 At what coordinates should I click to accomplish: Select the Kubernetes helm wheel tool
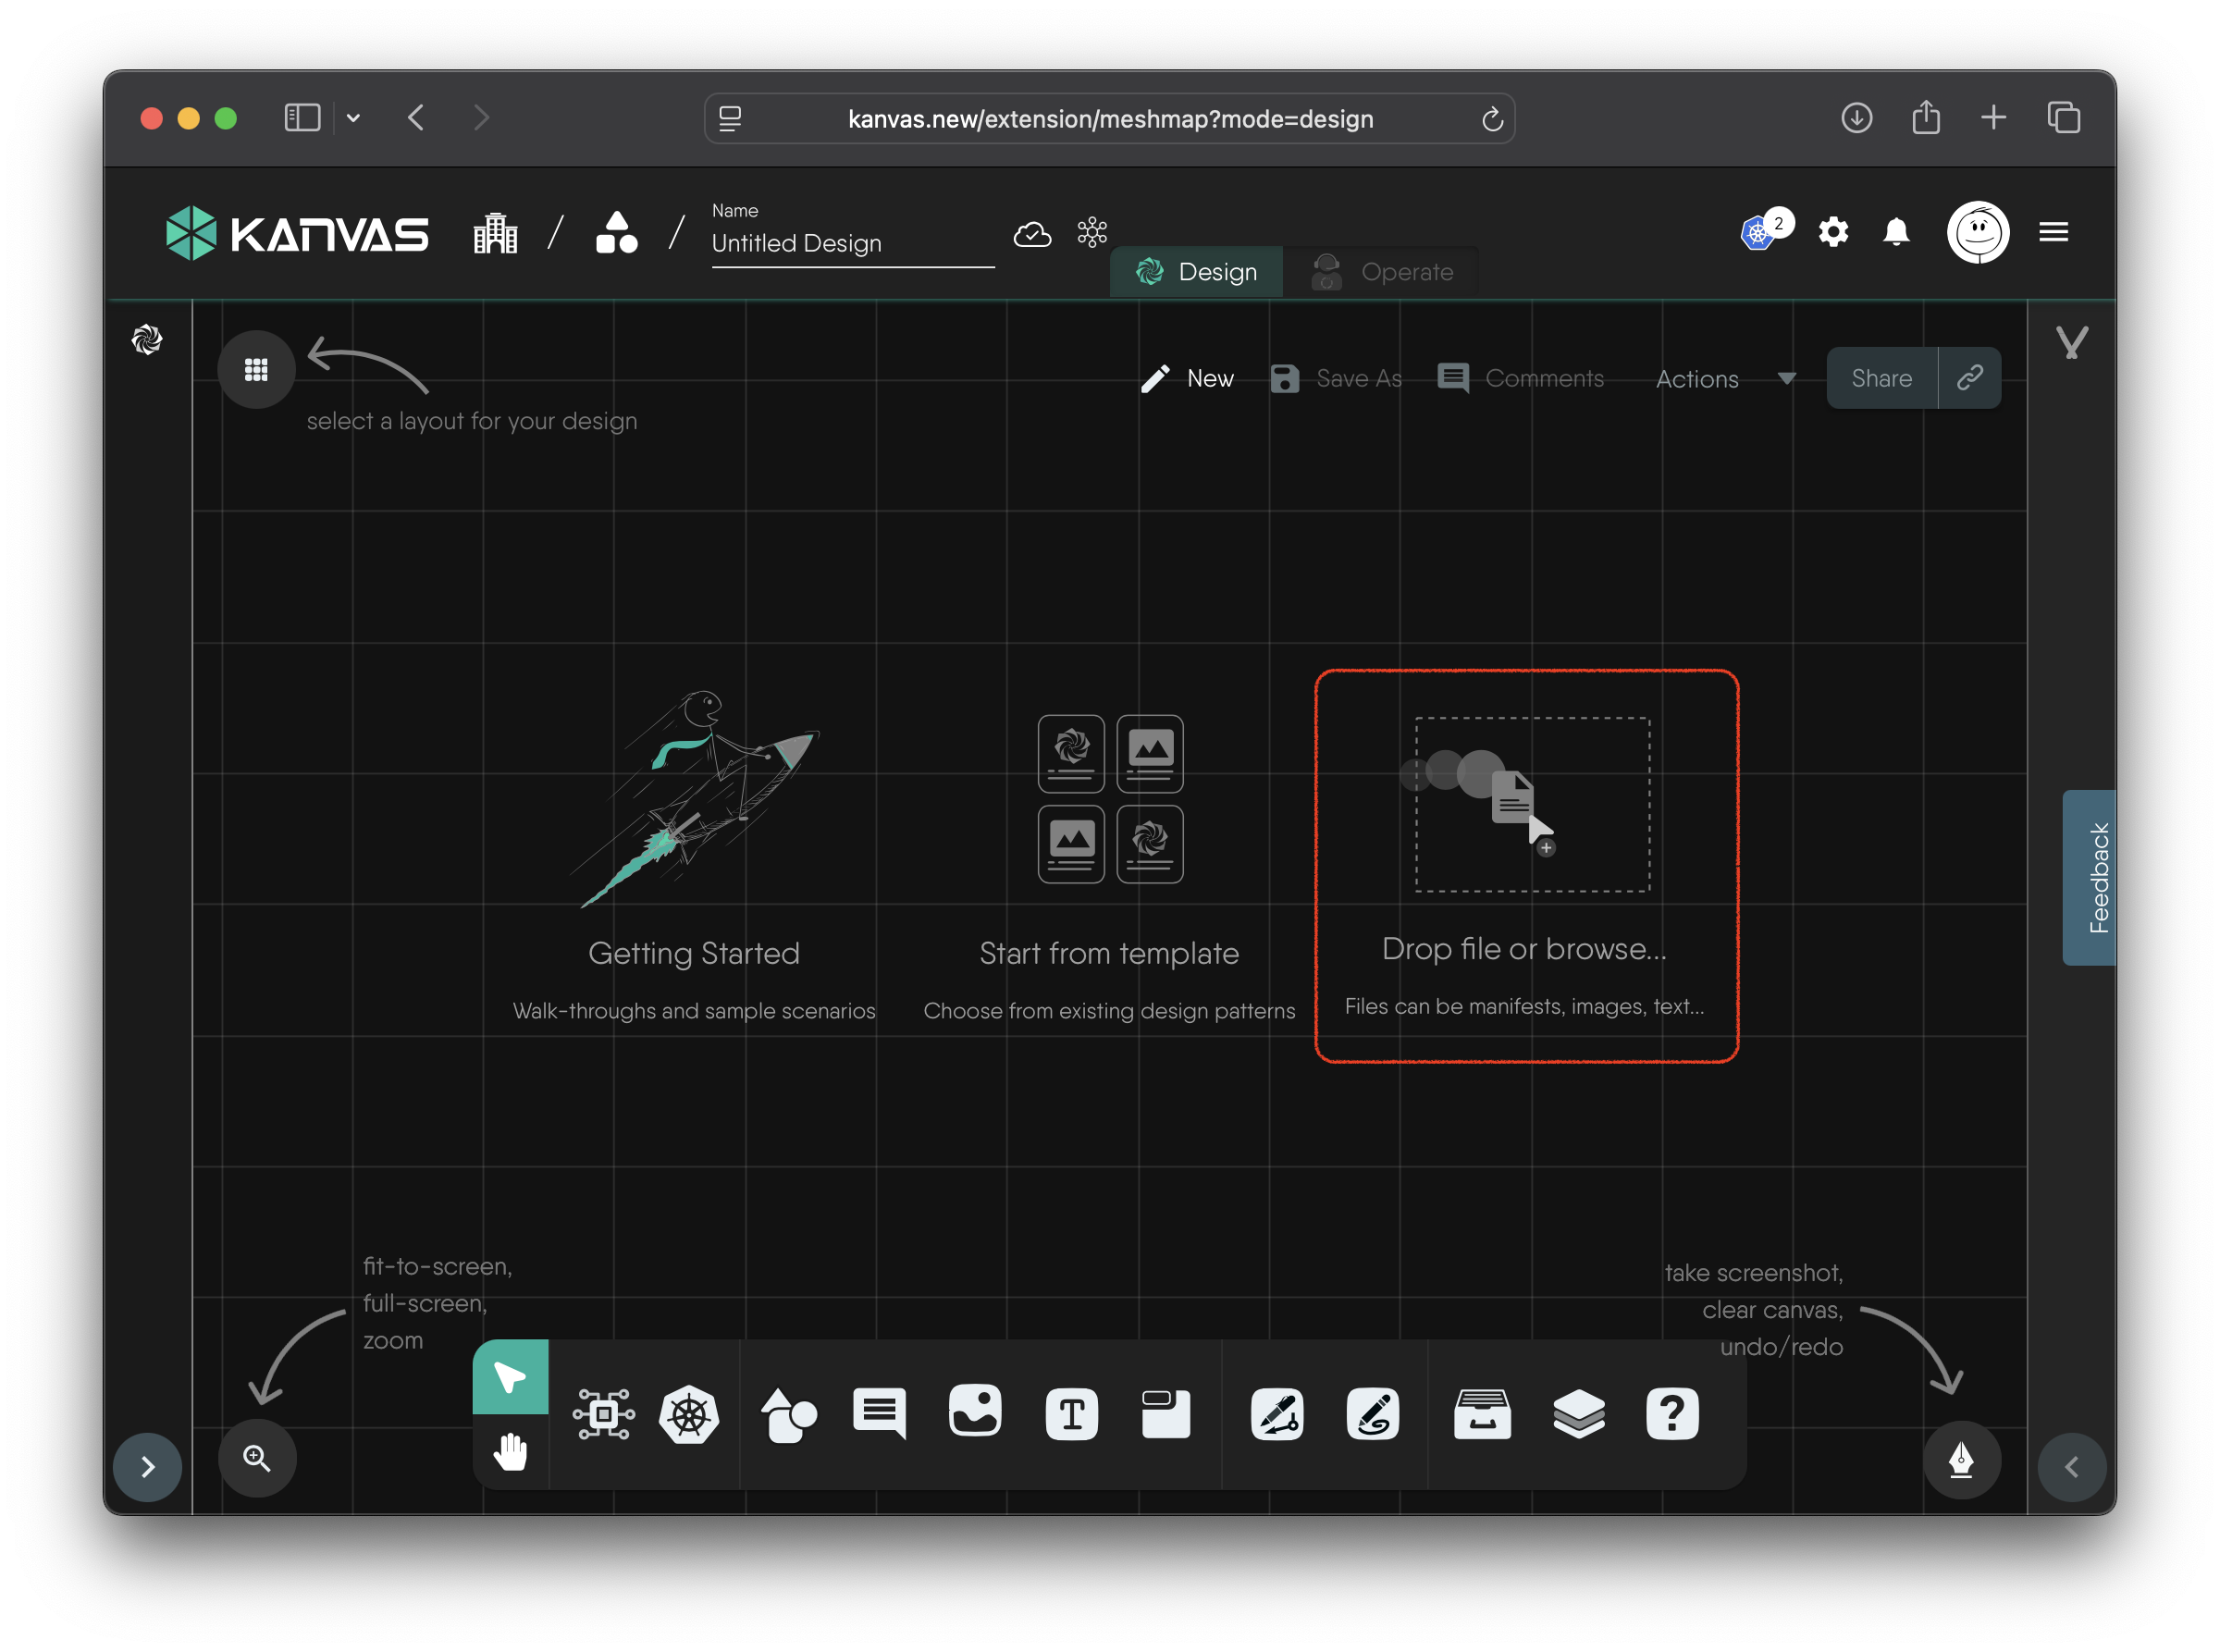689,1414
